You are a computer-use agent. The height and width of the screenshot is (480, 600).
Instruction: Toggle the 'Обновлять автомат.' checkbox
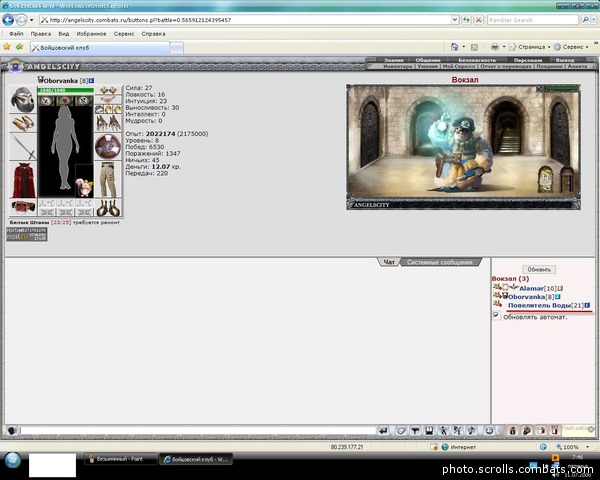click(x=496, y=315)
